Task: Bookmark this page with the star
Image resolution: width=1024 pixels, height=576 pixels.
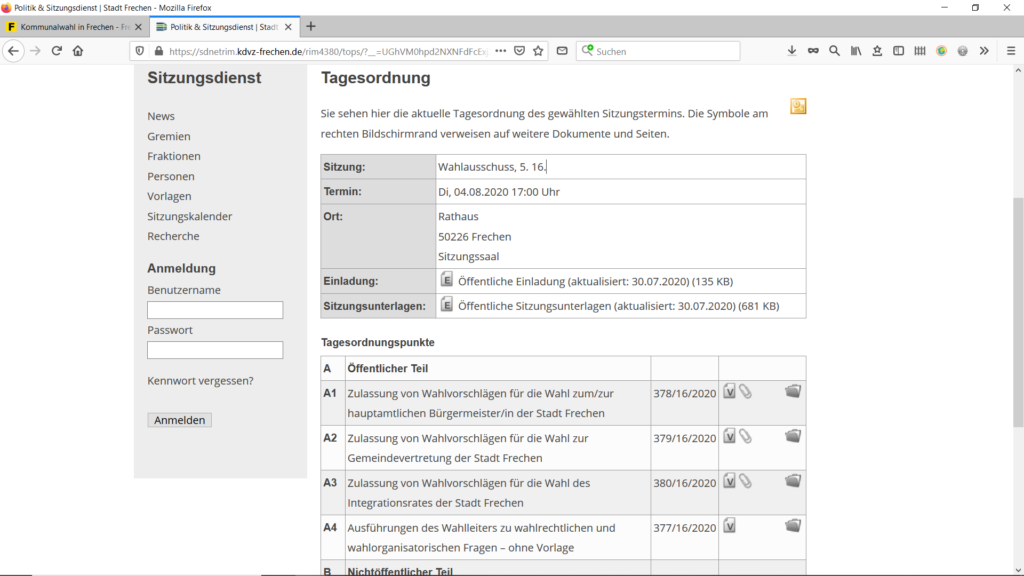Action: coord(538,51)
